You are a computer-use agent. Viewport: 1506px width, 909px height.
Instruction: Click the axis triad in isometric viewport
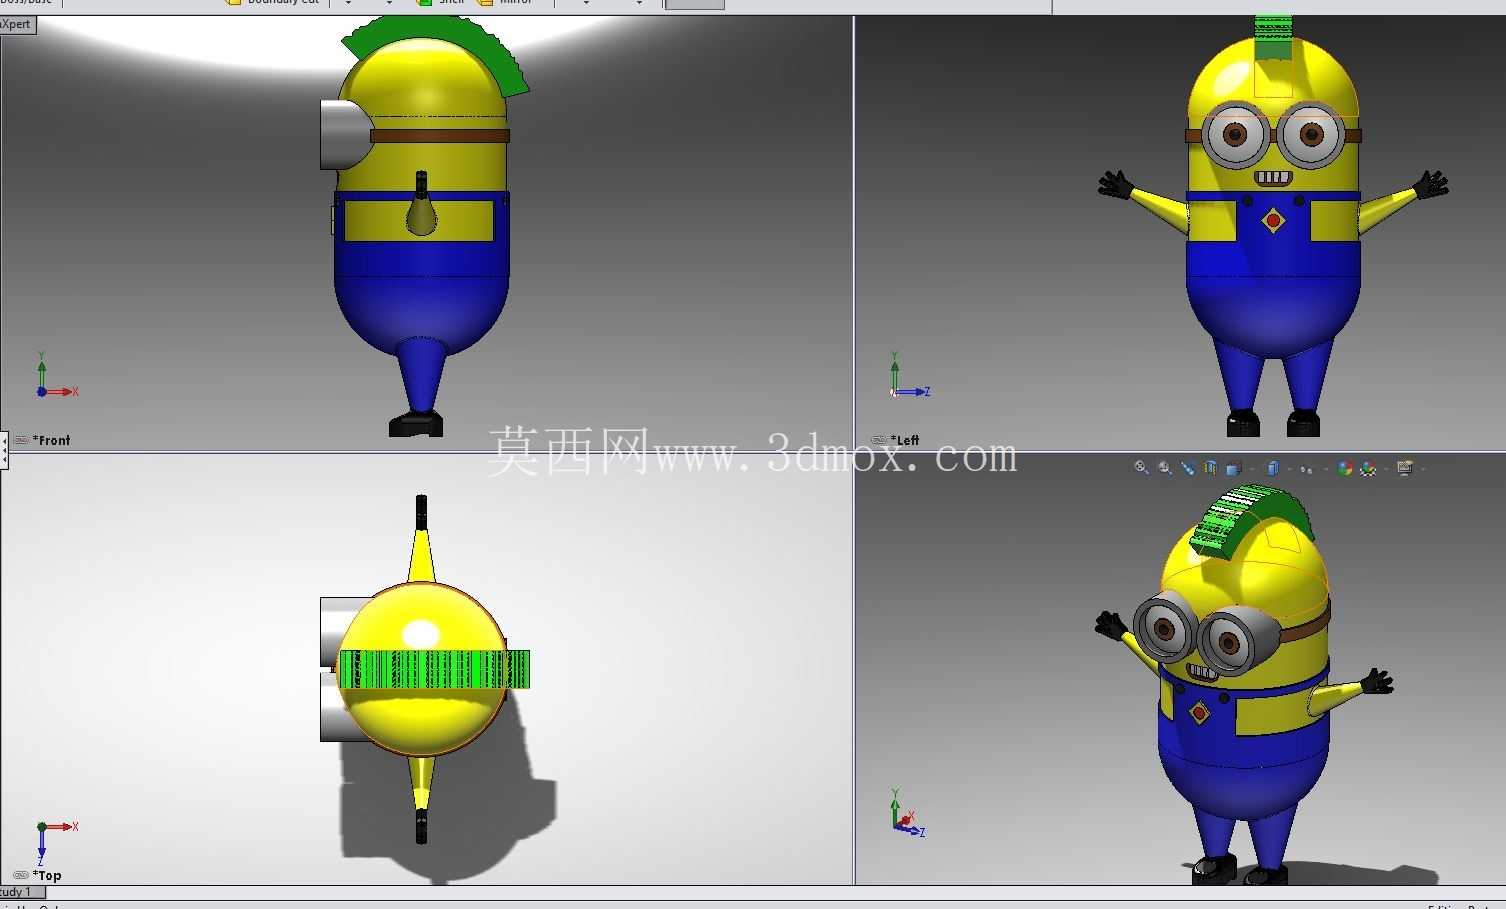point(907,814)
